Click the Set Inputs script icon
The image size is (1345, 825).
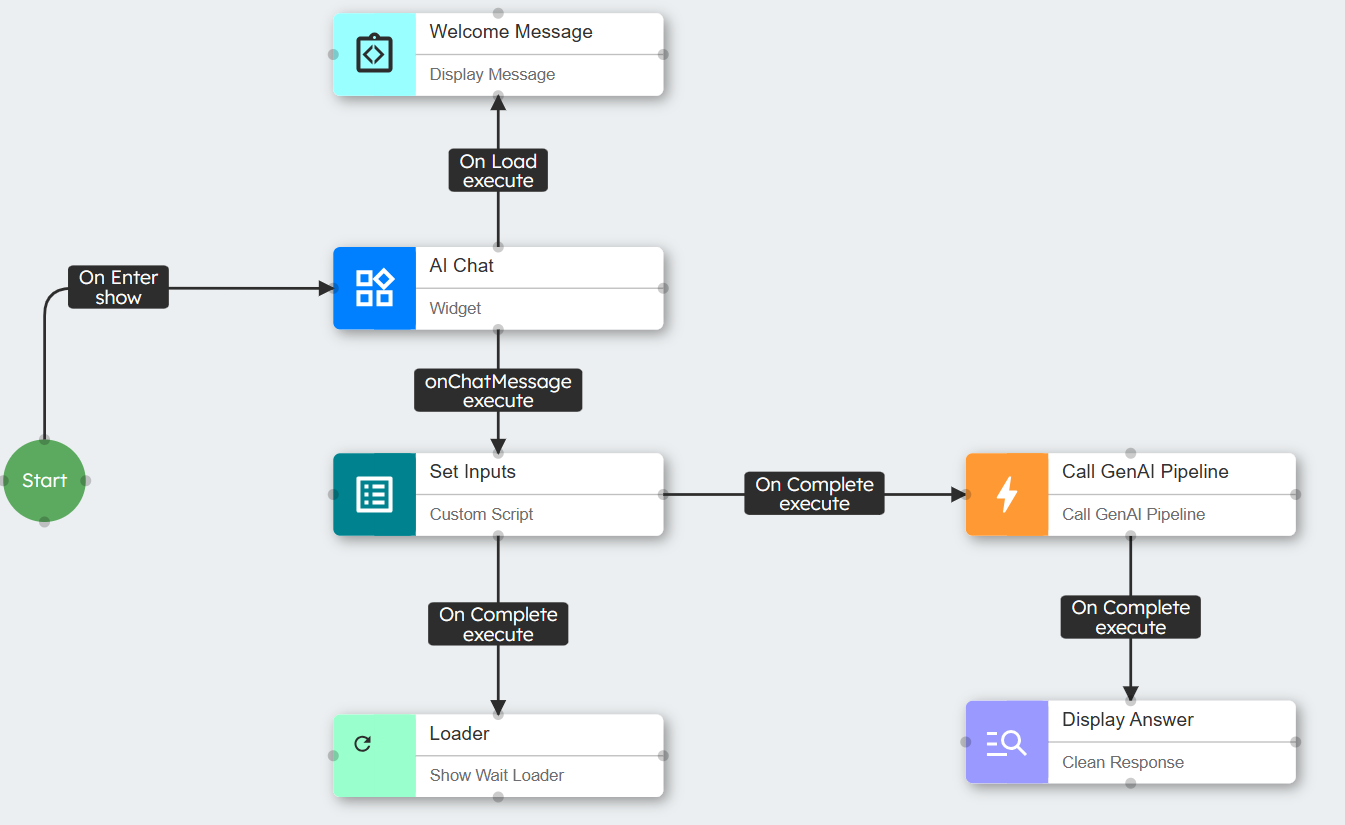point(374,494)
